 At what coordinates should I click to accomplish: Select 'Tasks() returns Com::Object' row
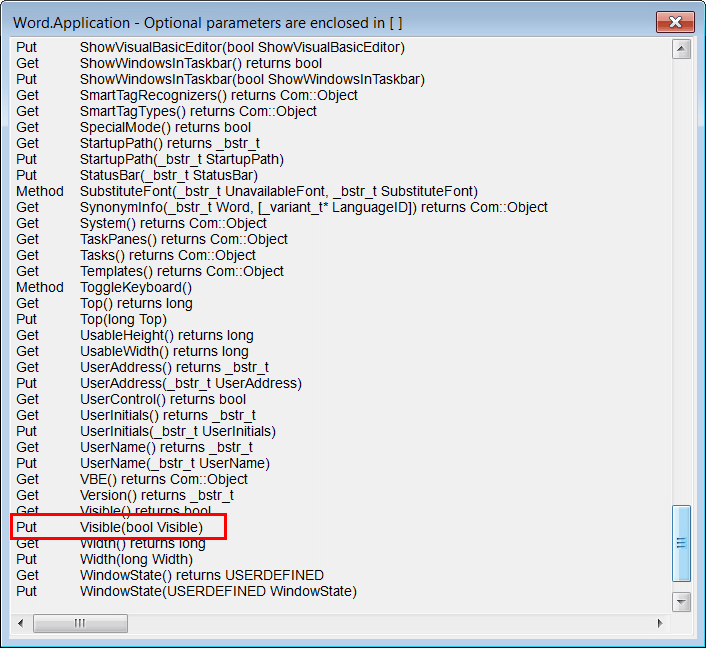(x=136, y=255)
